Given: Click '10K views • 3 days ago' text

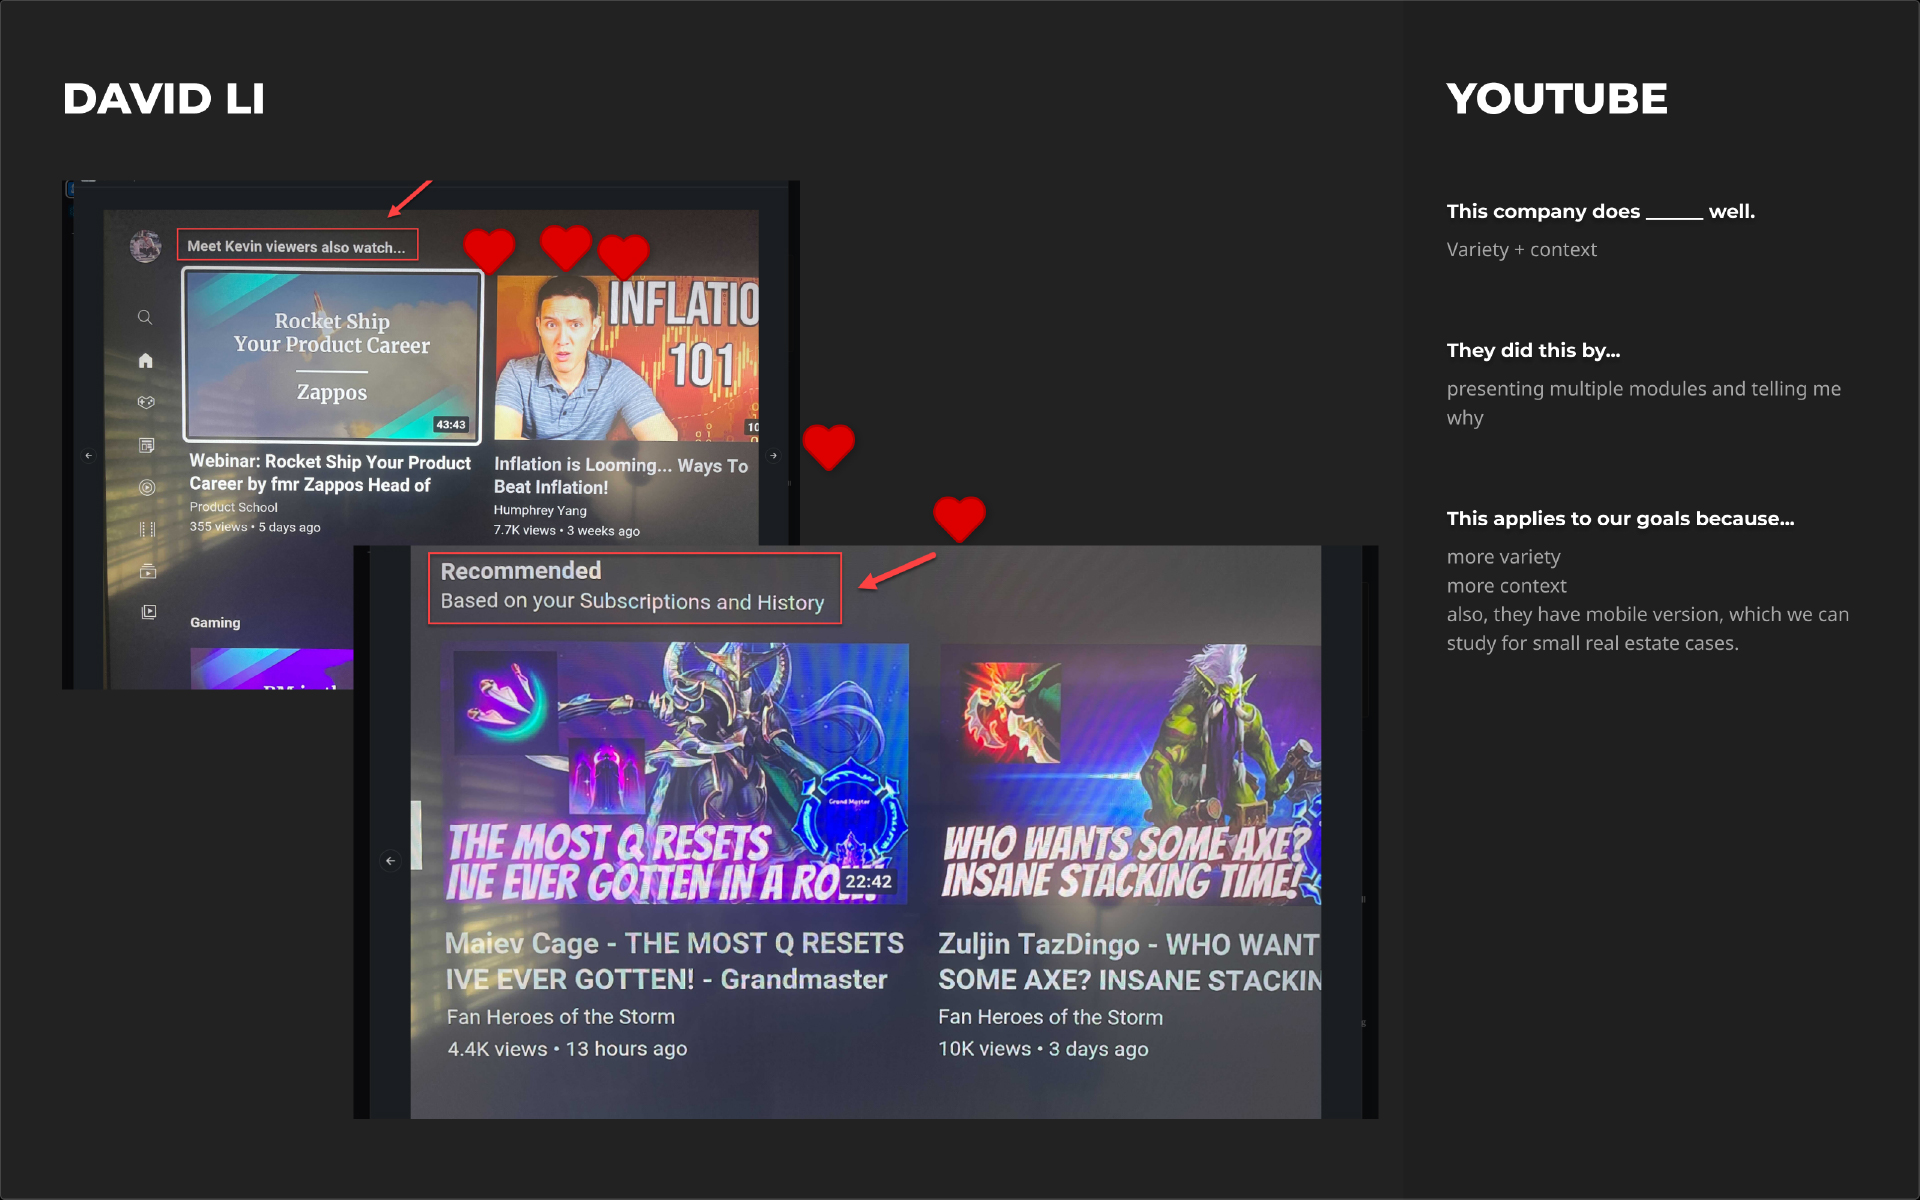Looking at the screenshot, I should (x=1043, y=1049).
